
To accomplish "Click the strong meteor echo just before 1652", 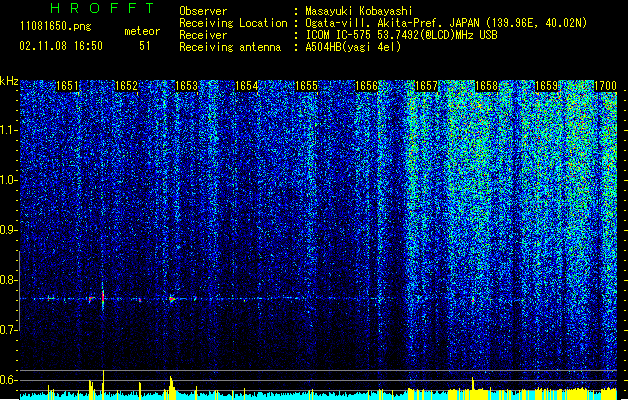I will point(103,297).
